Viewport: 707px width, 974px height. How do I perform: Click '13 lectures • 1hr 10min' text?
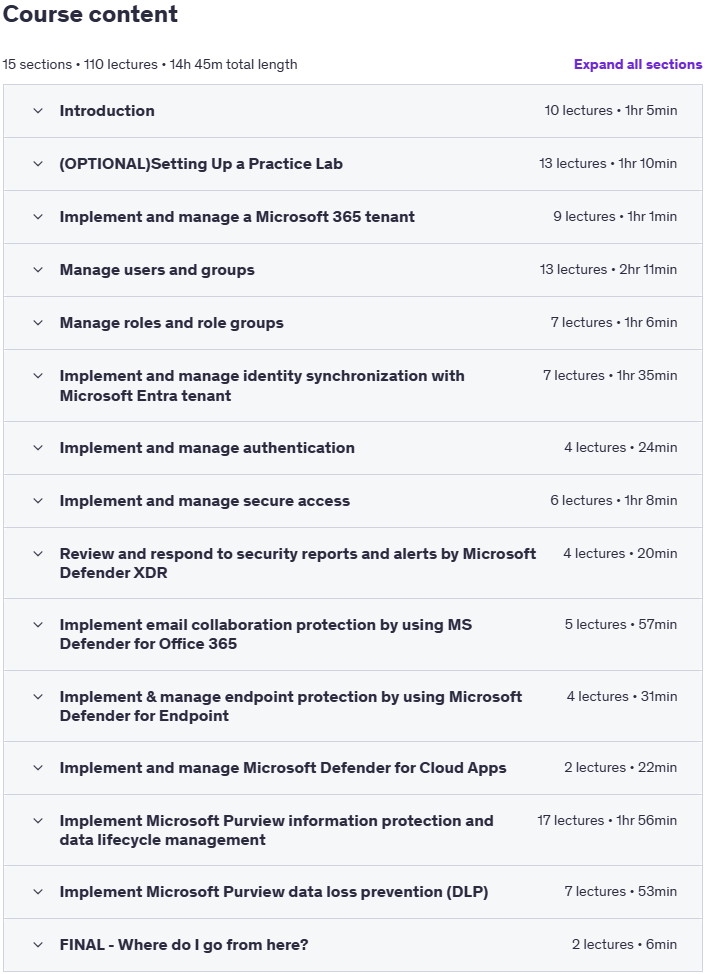click(x=608, y=163)
